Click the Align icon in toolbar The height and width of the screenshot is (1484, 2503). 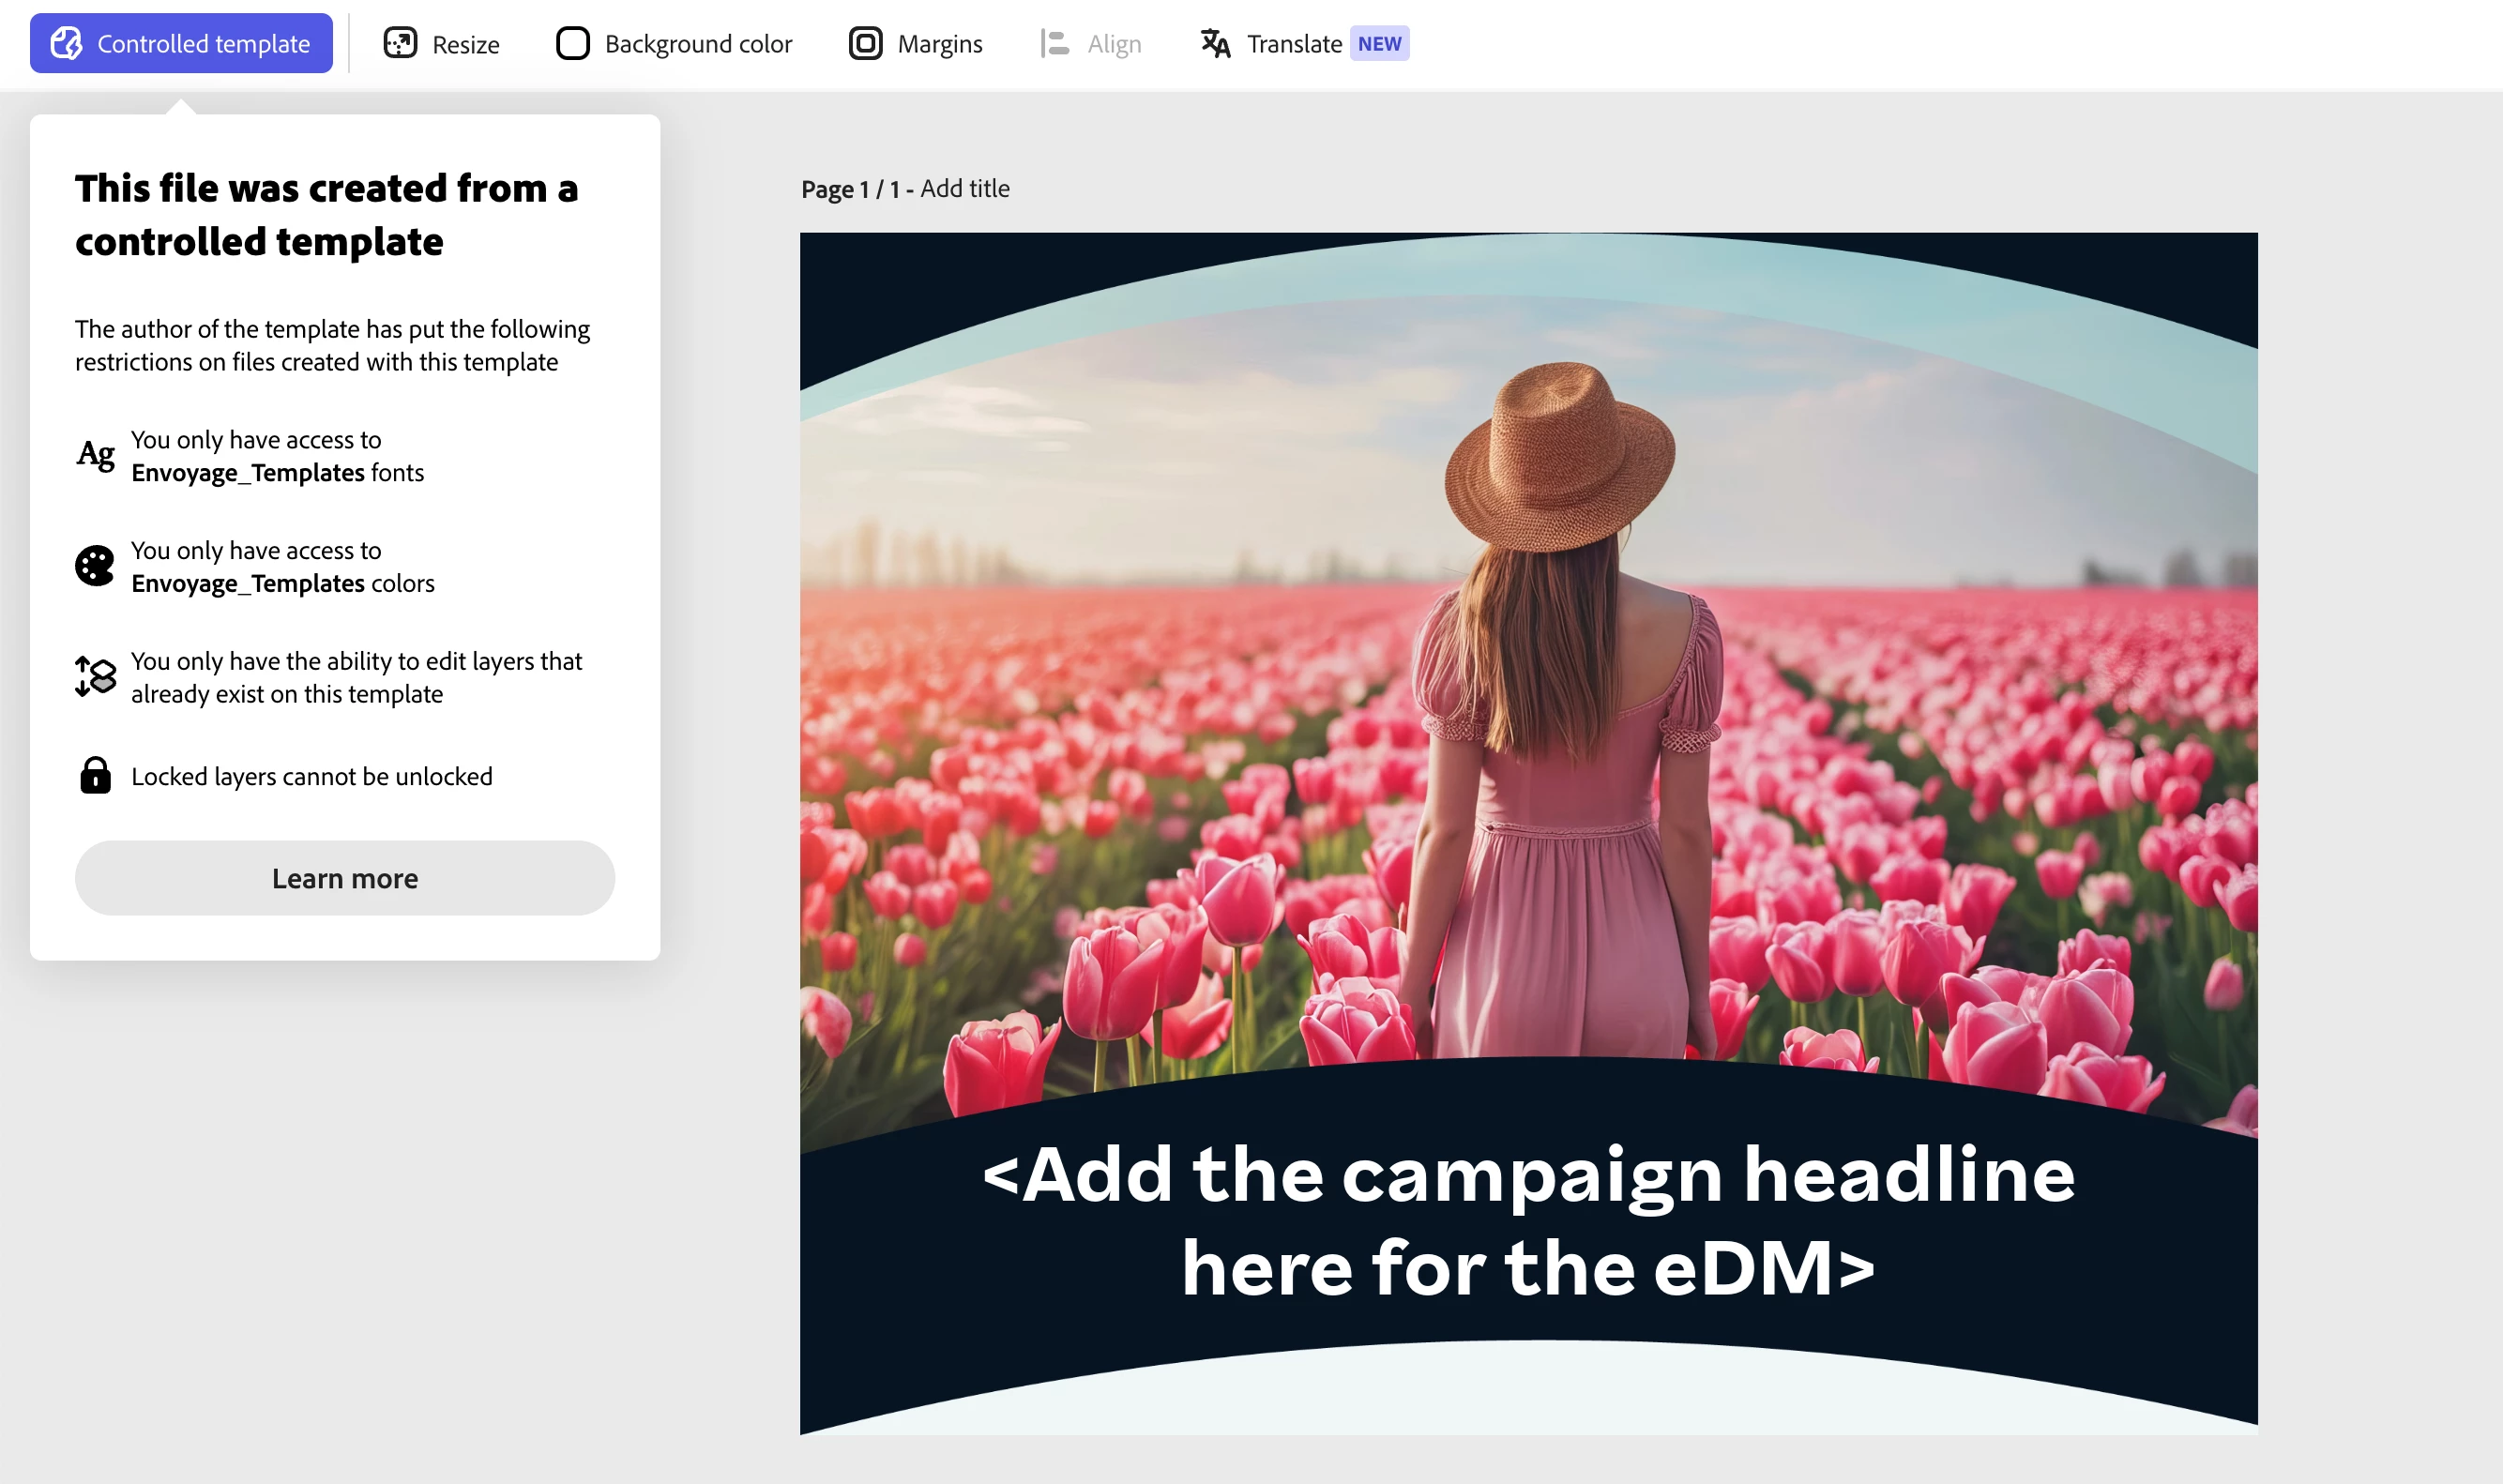tap(1055, 43)
